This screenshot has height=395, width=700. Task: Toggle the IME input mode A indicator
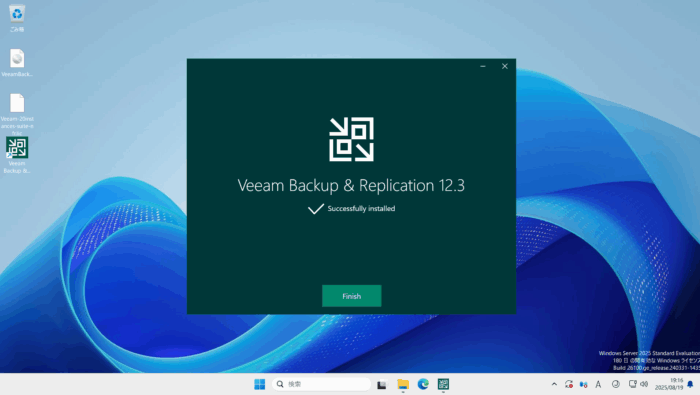[x=598, y=384]
